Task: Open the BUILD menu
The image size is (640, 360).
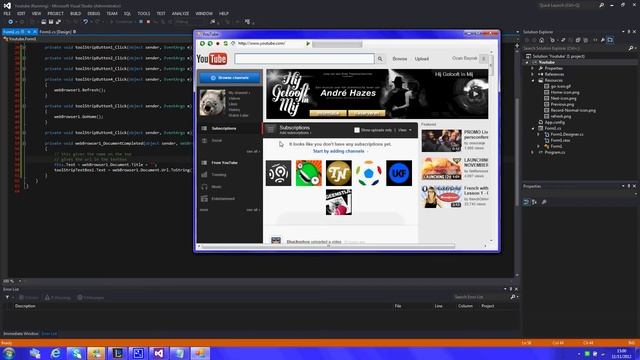Action: (76, 13)
